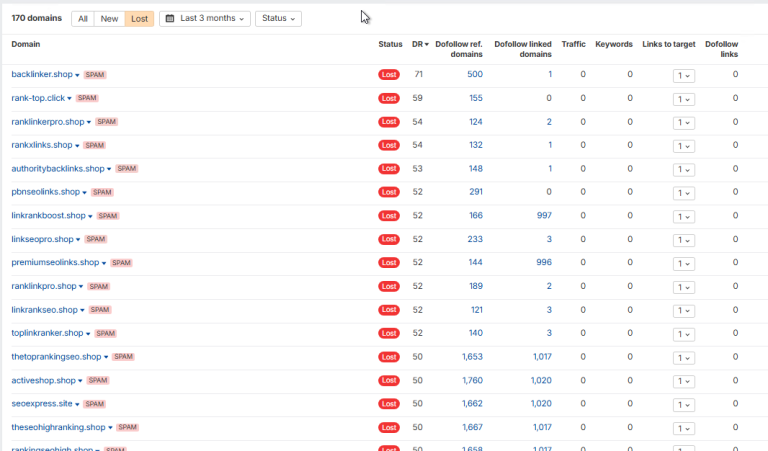Open the ranklinkerpro.shop domain link
Viewport: 768px width, 451px height.
[x=48, y=121]
